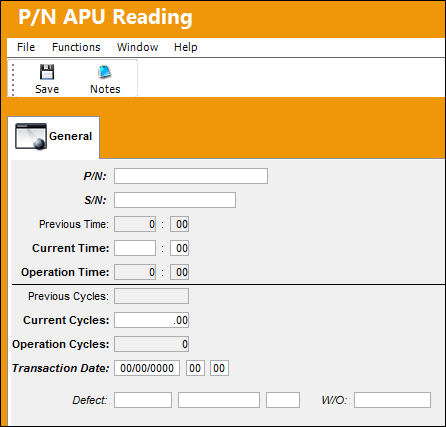The height and width of the screenshot is (427, 446).
Task: Click the Operation Time minutes field
Action: (x=179, y=272)
